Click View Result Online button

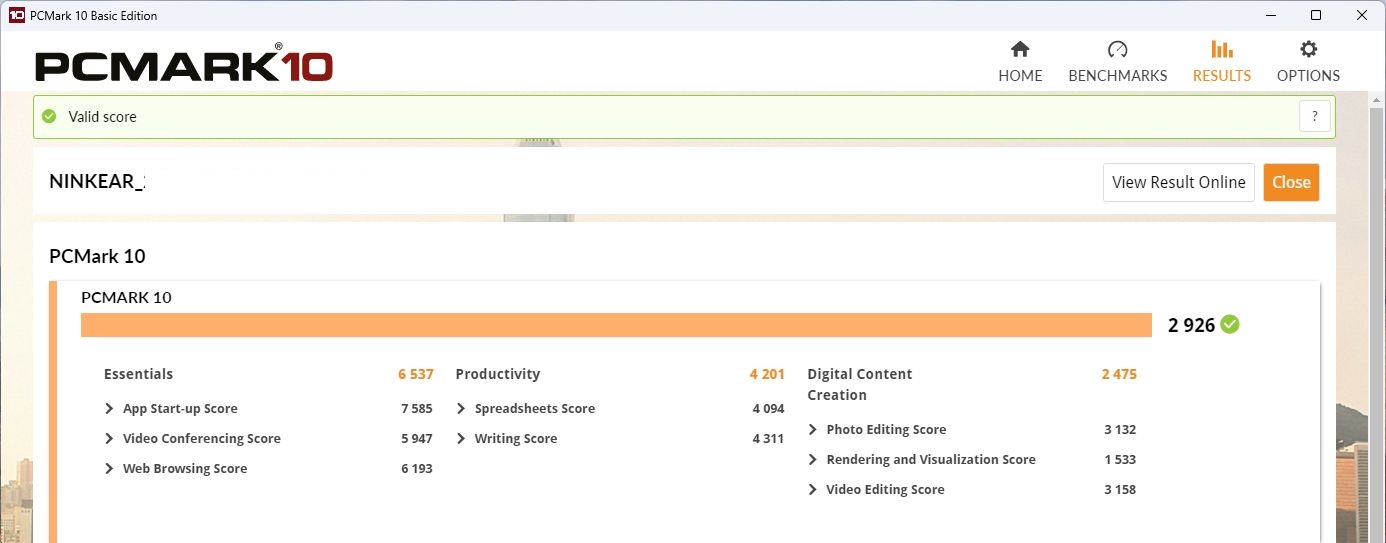pyautogui.click(x=1178, y=182)
